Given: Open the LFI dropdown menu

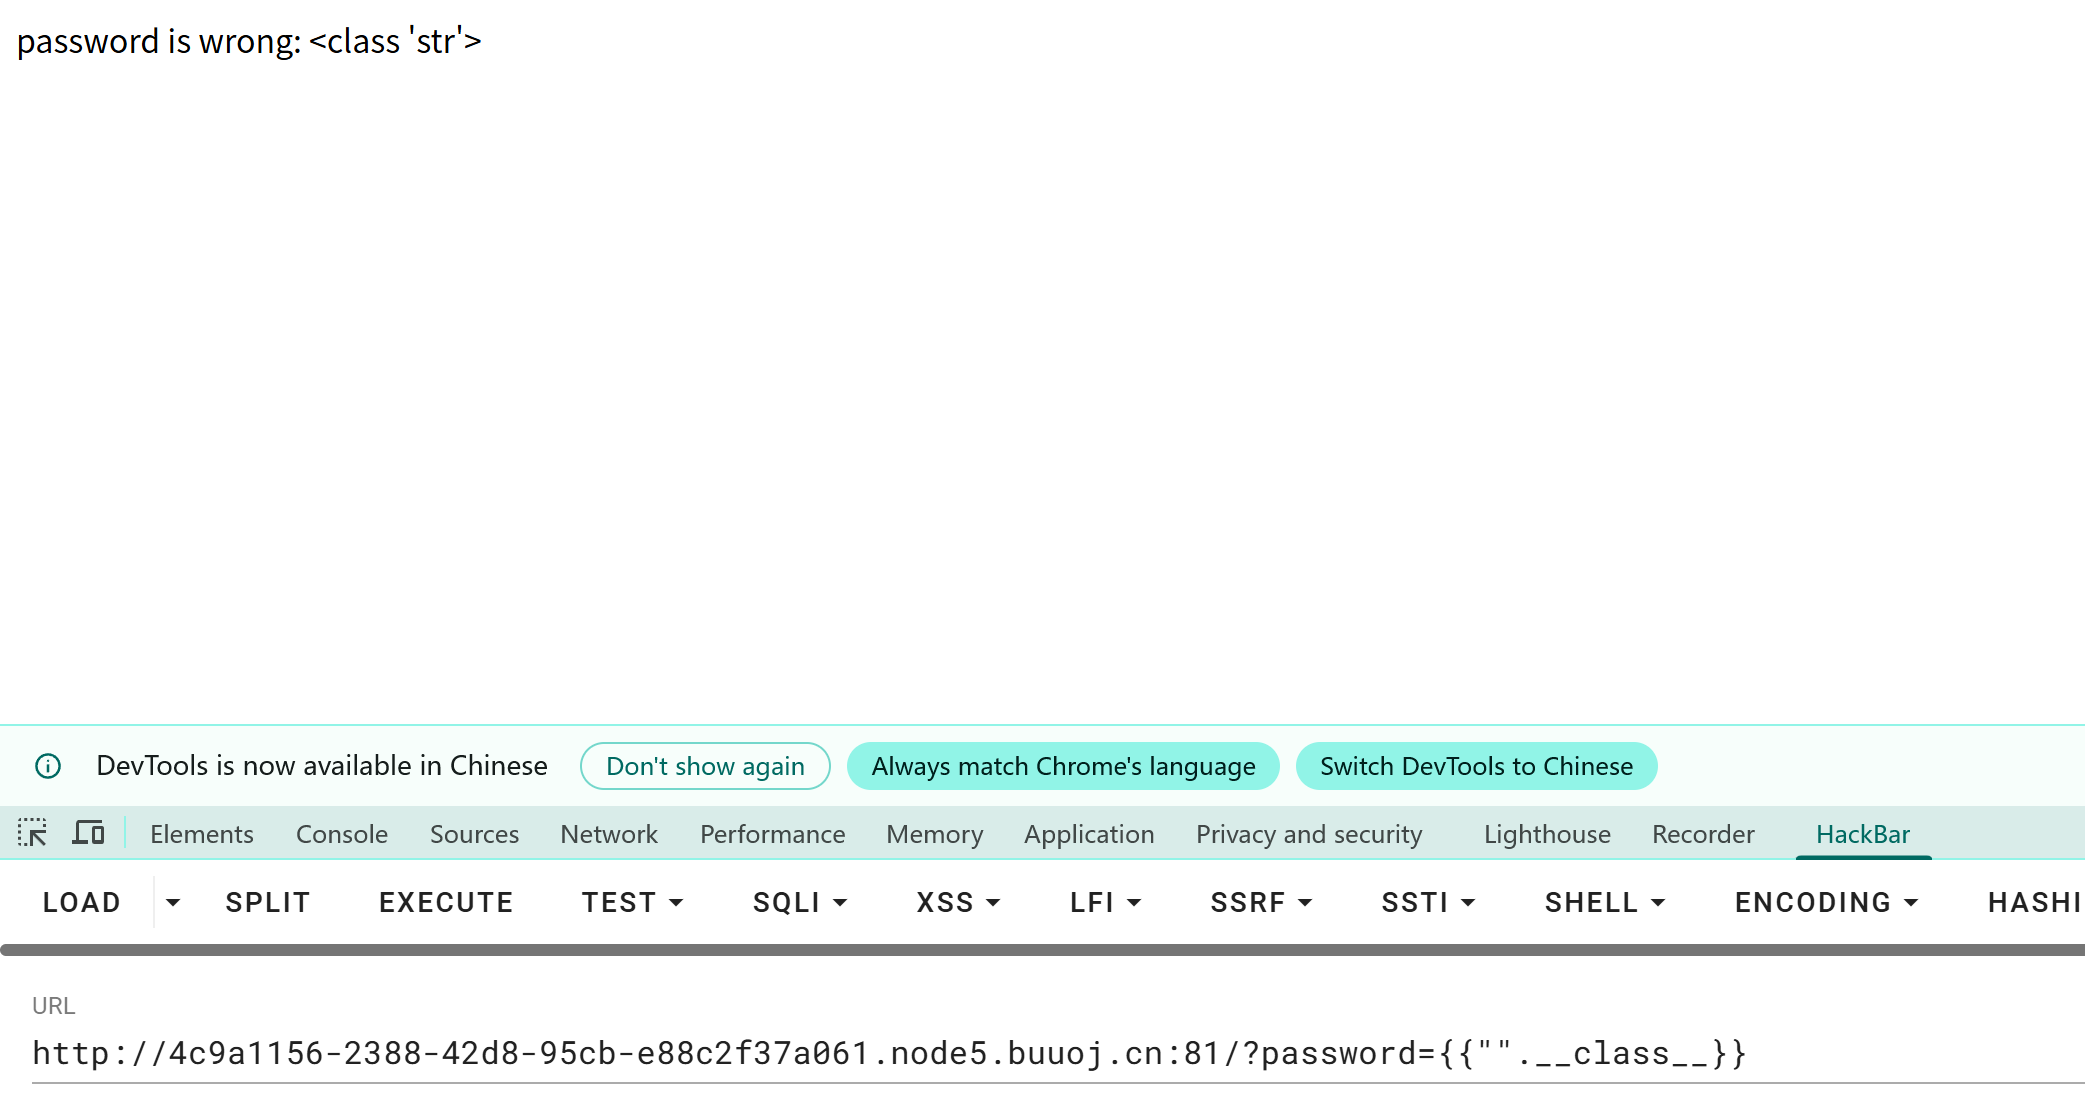Looking at the screenshot, I should (1105, 902).
